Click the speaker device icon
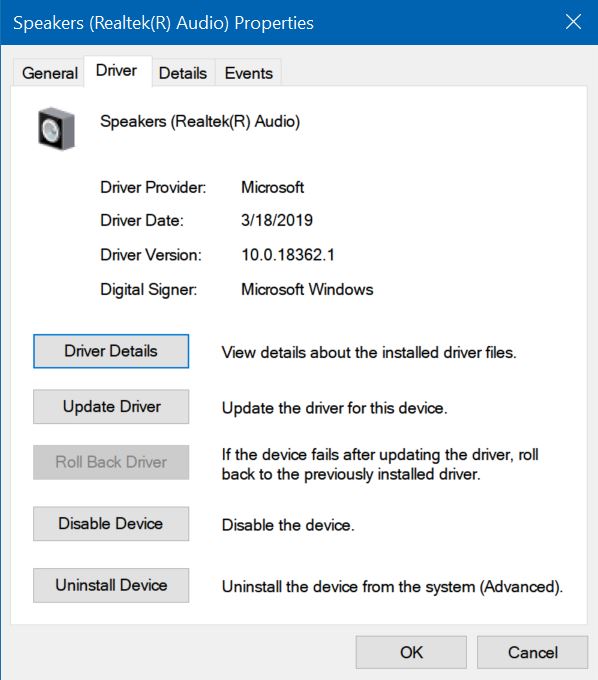598x680 pixels. (x=56, y=129)
